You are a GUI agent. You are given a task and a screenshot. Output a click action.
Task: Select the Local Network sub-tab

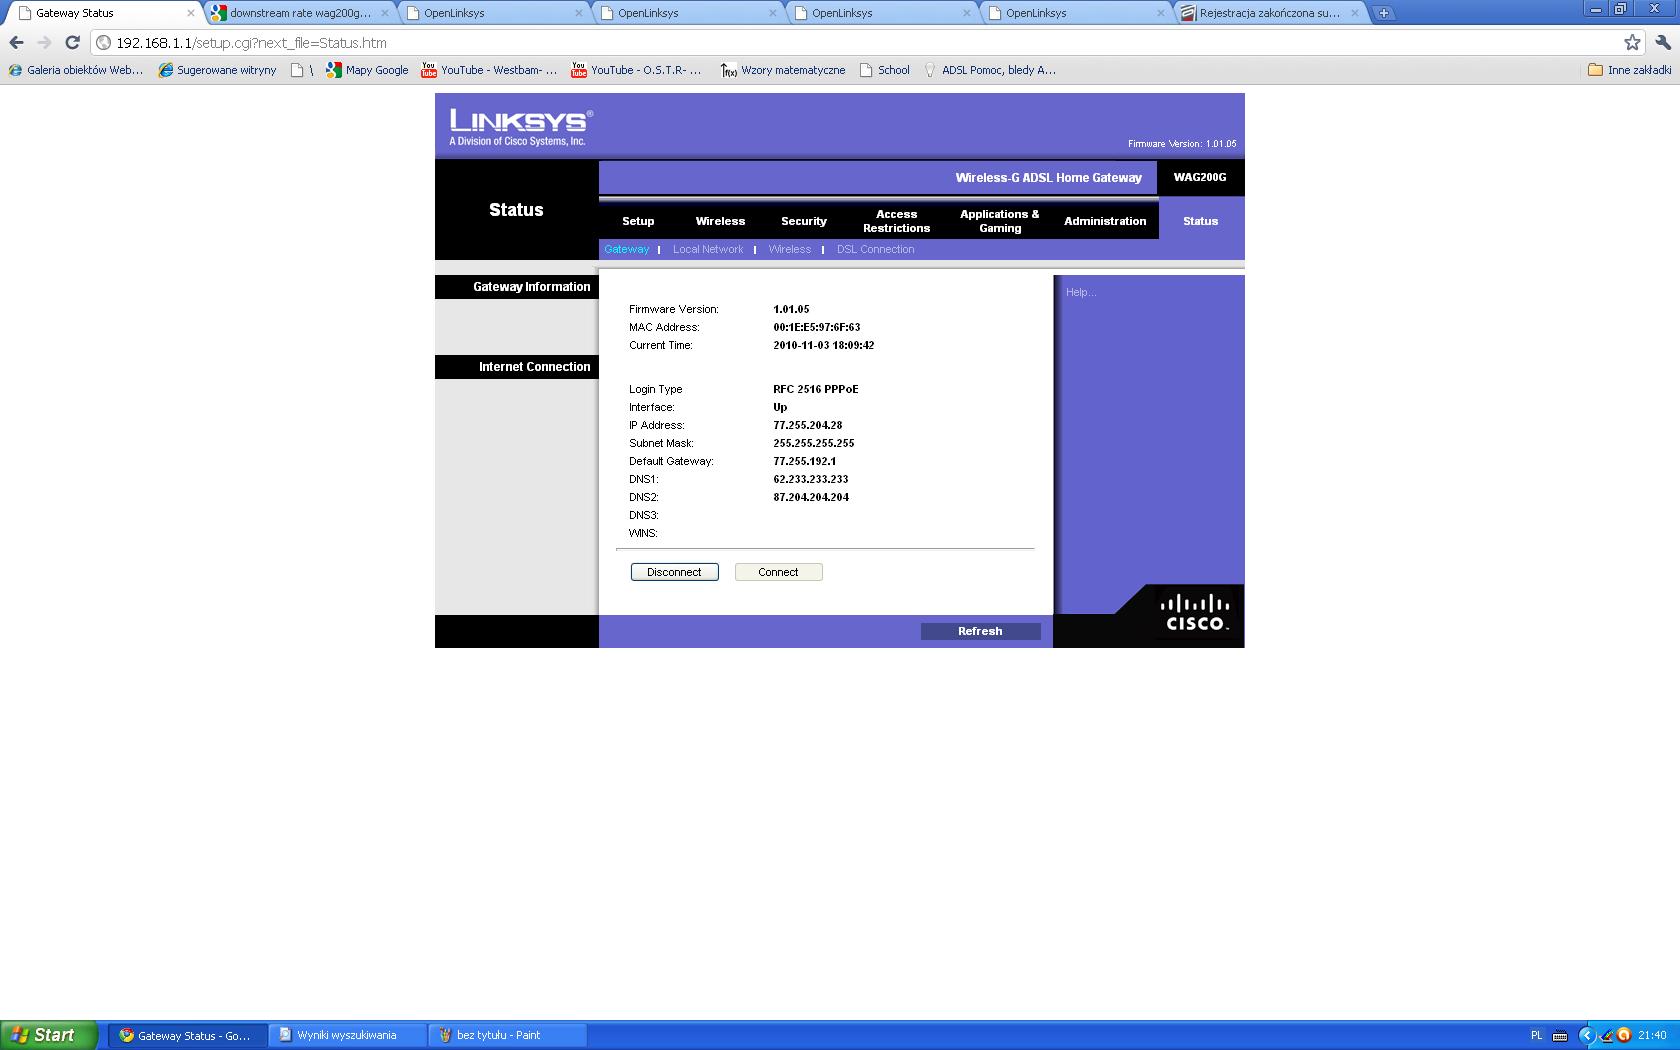[x=707, y=249]
